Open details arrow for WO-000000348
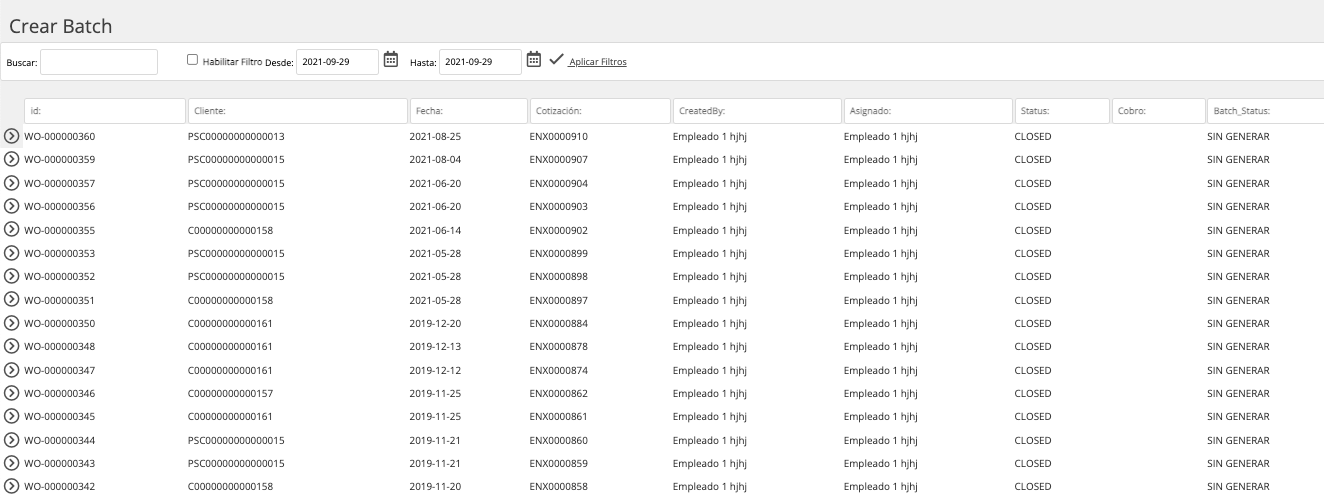The image size is (1324, 500). click(x=12, y=346)
